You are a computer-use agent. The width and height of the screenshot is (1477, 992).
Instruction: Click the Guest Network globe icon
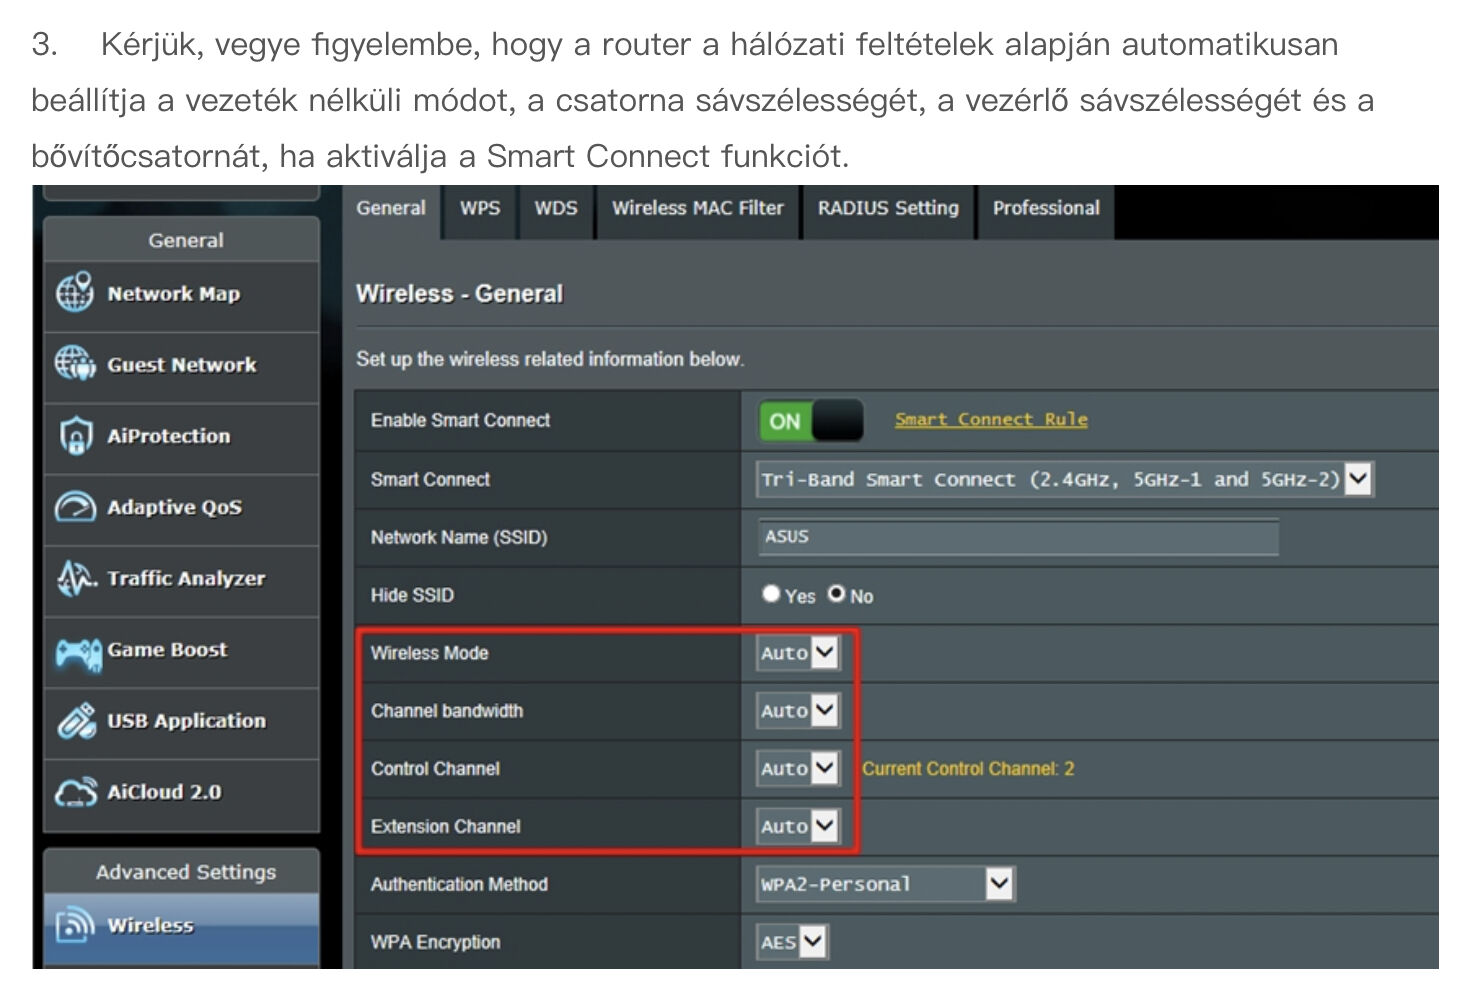75,364
